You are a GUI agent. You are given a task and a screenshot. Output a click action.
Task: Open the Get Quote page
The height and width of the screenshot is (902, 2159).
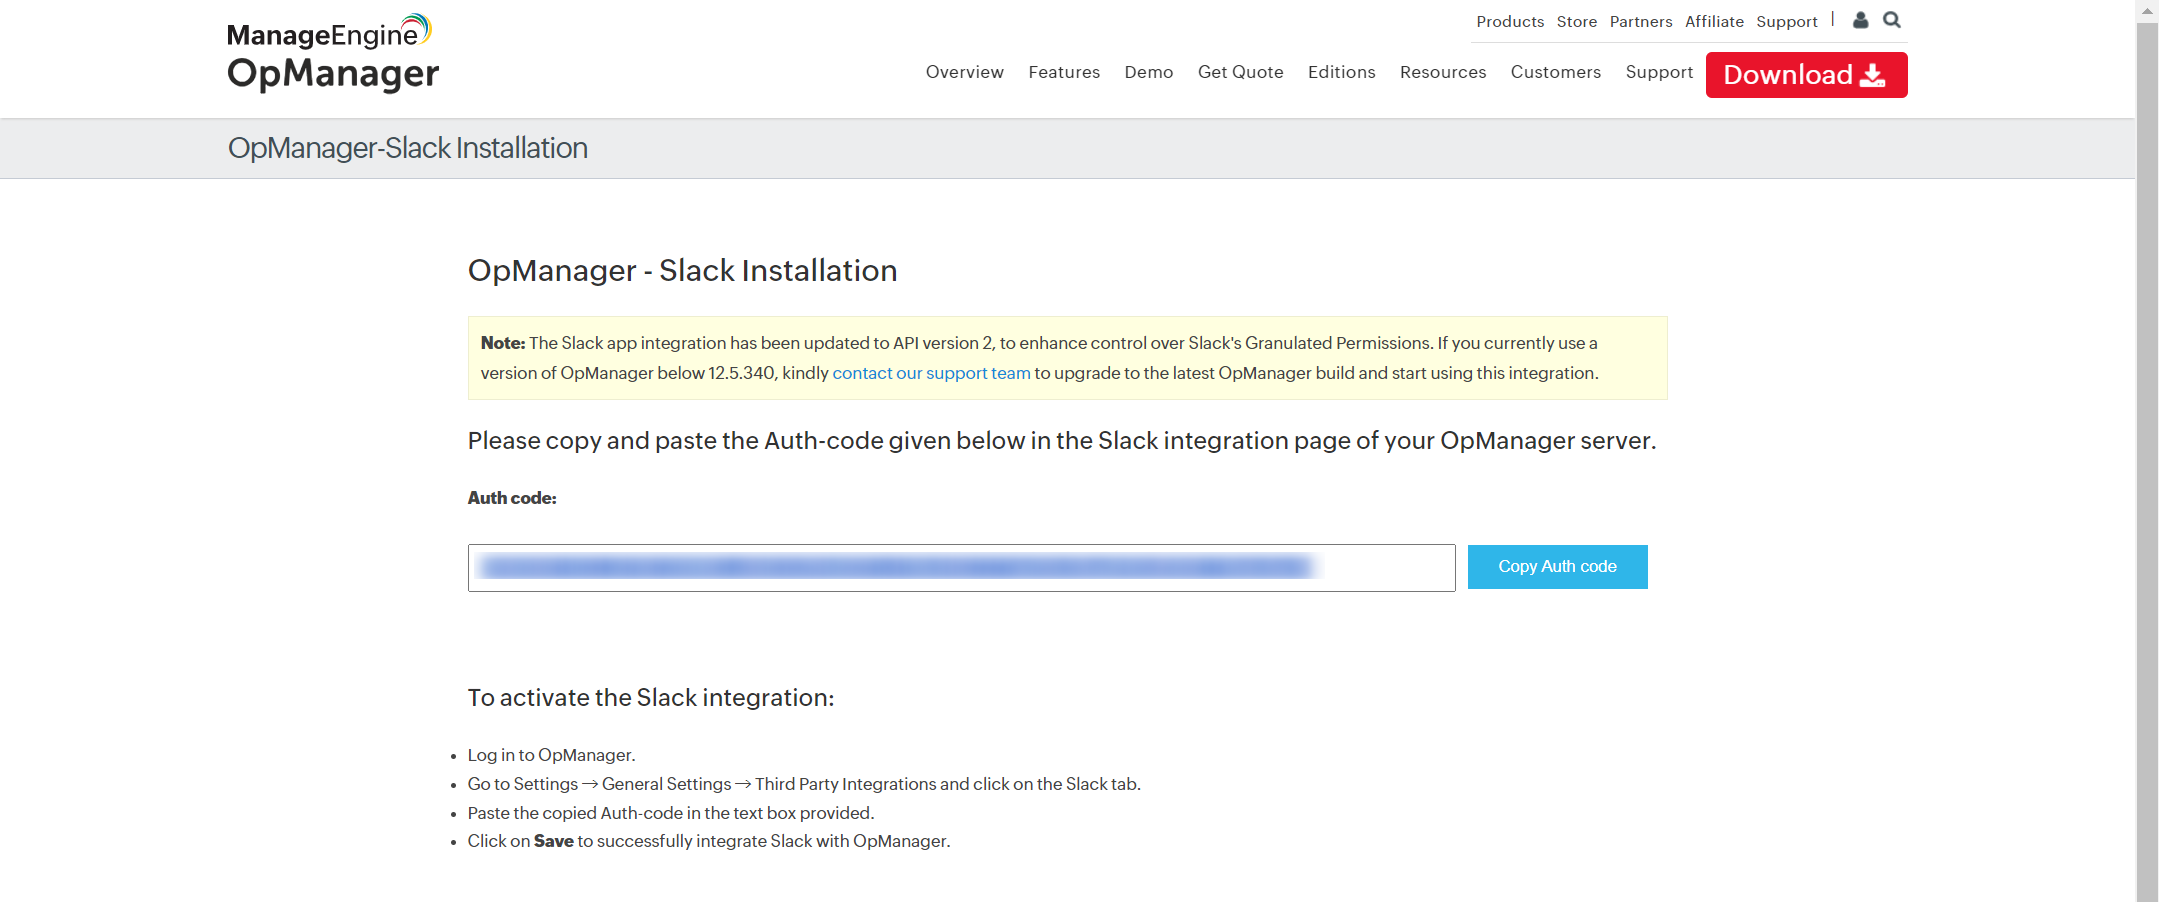point(1240,72)
